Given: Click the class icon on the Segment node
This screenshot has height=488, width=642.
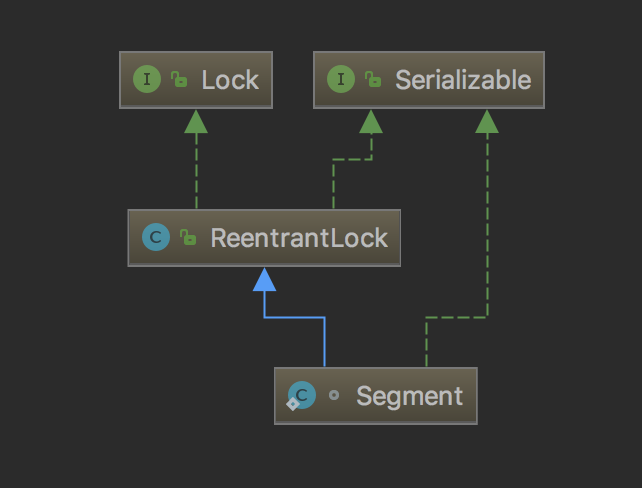Looking at the screenshot, I should click(x=302, y=395).
